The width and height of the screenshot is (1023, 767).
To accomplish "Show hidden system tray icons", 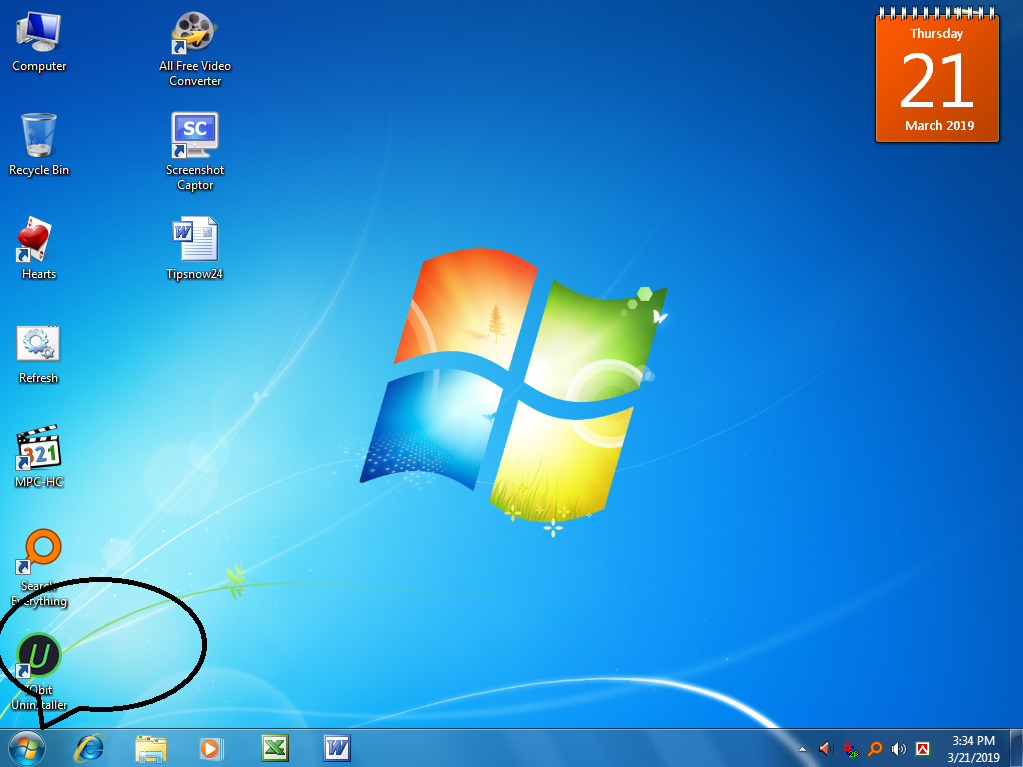I will tap(802, 749).
